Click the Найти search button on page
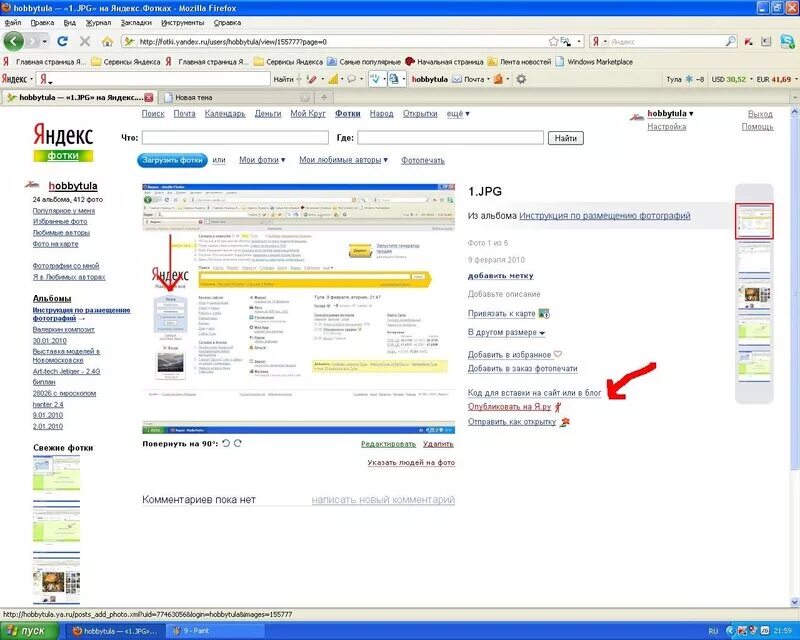The image size is (800, 640). point(565,138)
